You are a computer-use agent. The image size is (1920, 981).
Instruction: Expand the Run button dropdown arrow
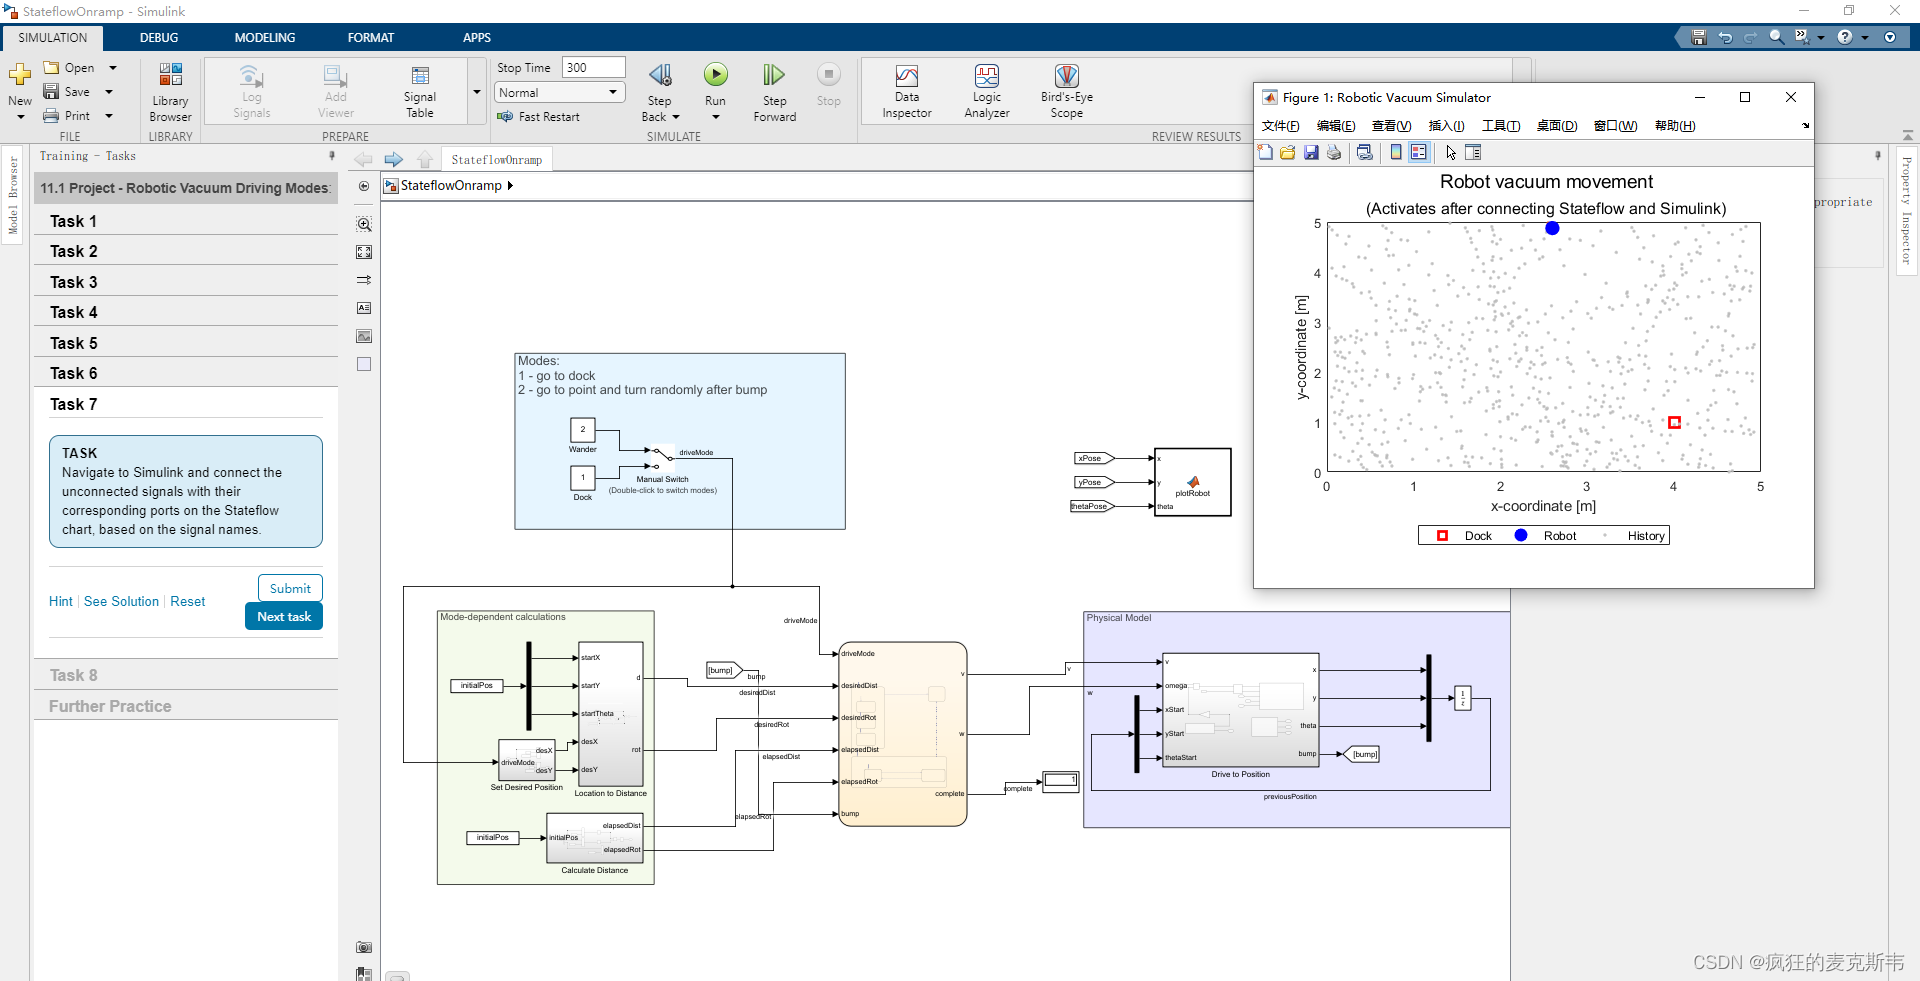tap(715, 117)
